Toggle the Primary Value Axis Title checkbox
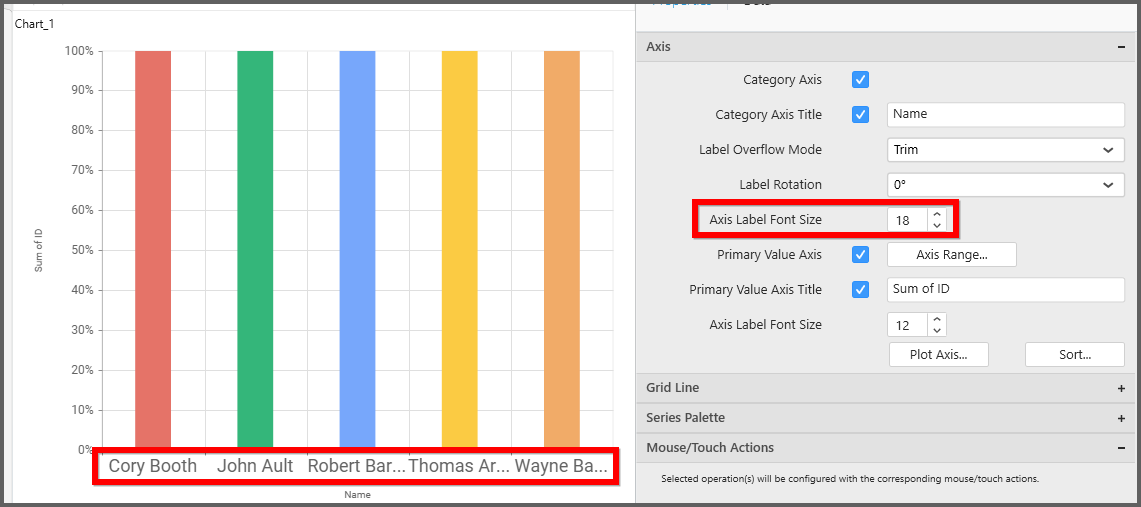The width and height of the screenshot is (1141, 507). [x=860, y=290]
